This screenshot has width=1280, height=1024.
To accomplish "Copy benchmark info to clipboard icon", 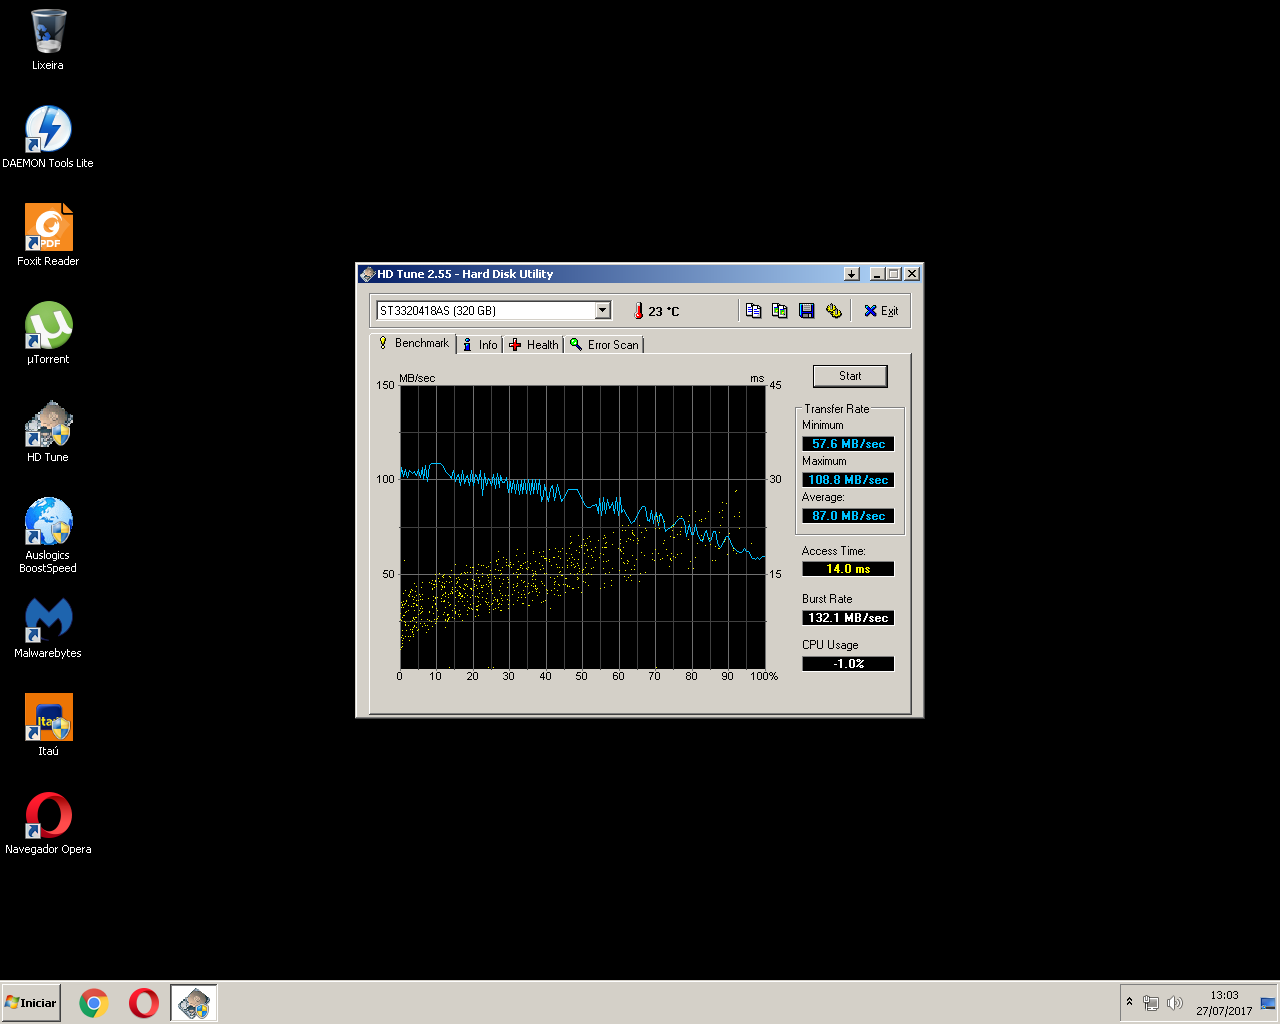I will coord(753,311).
